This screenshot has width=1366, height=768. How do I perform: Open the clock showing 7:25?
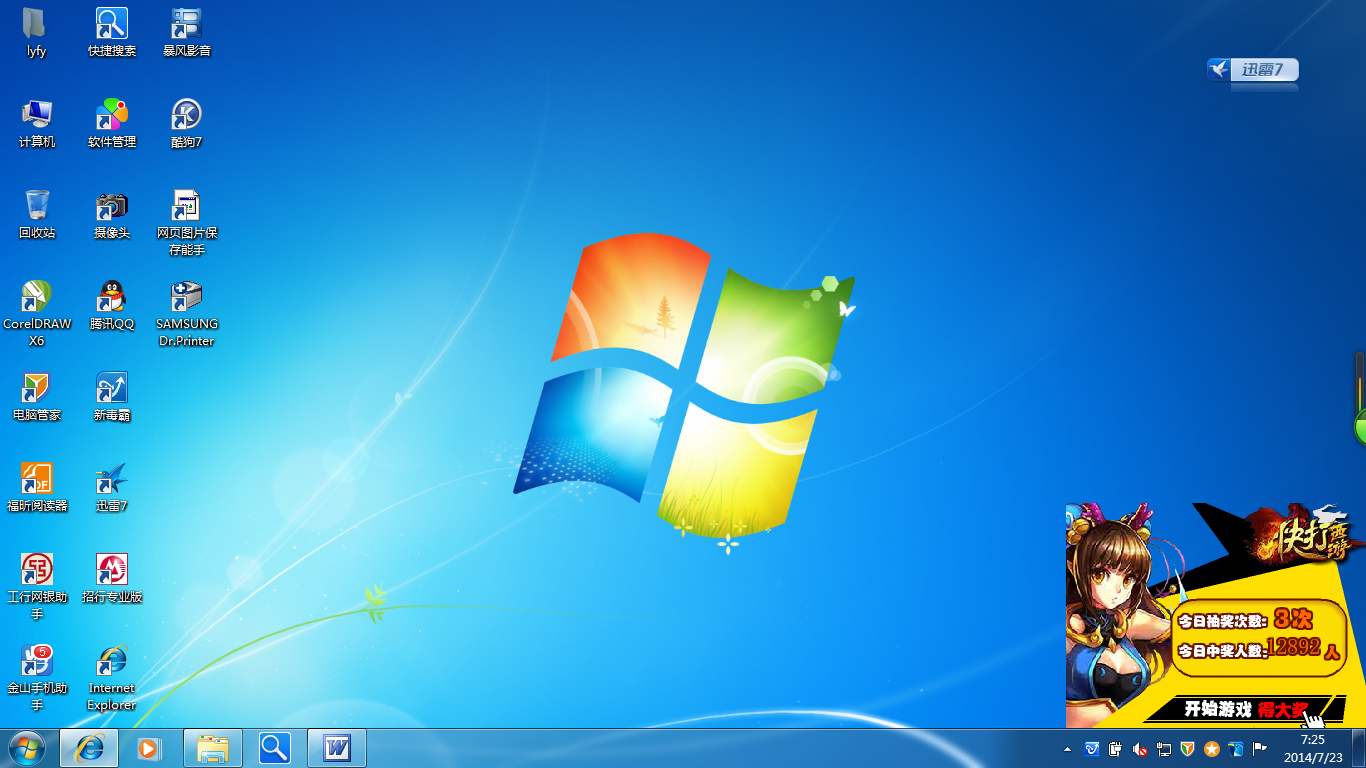(1313, 748)
